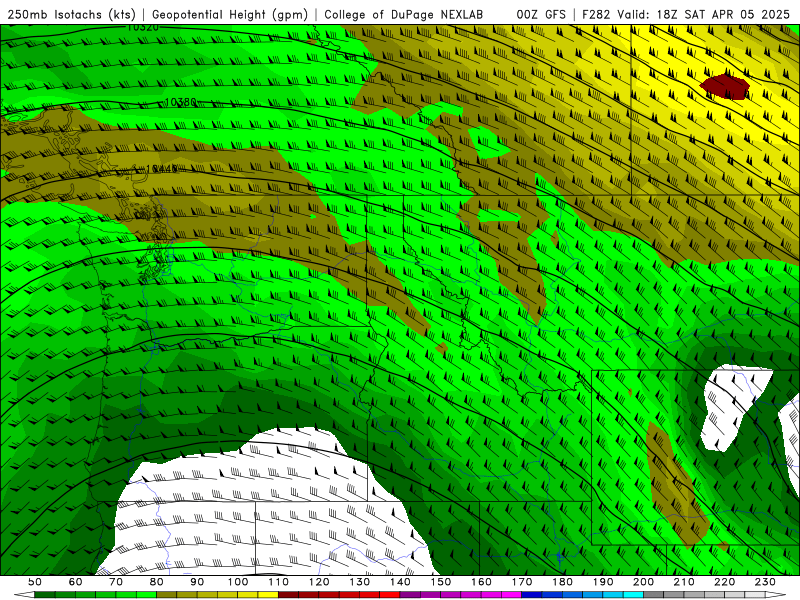Click the darkest green swatch at 50 kts

tap(44, 595)
